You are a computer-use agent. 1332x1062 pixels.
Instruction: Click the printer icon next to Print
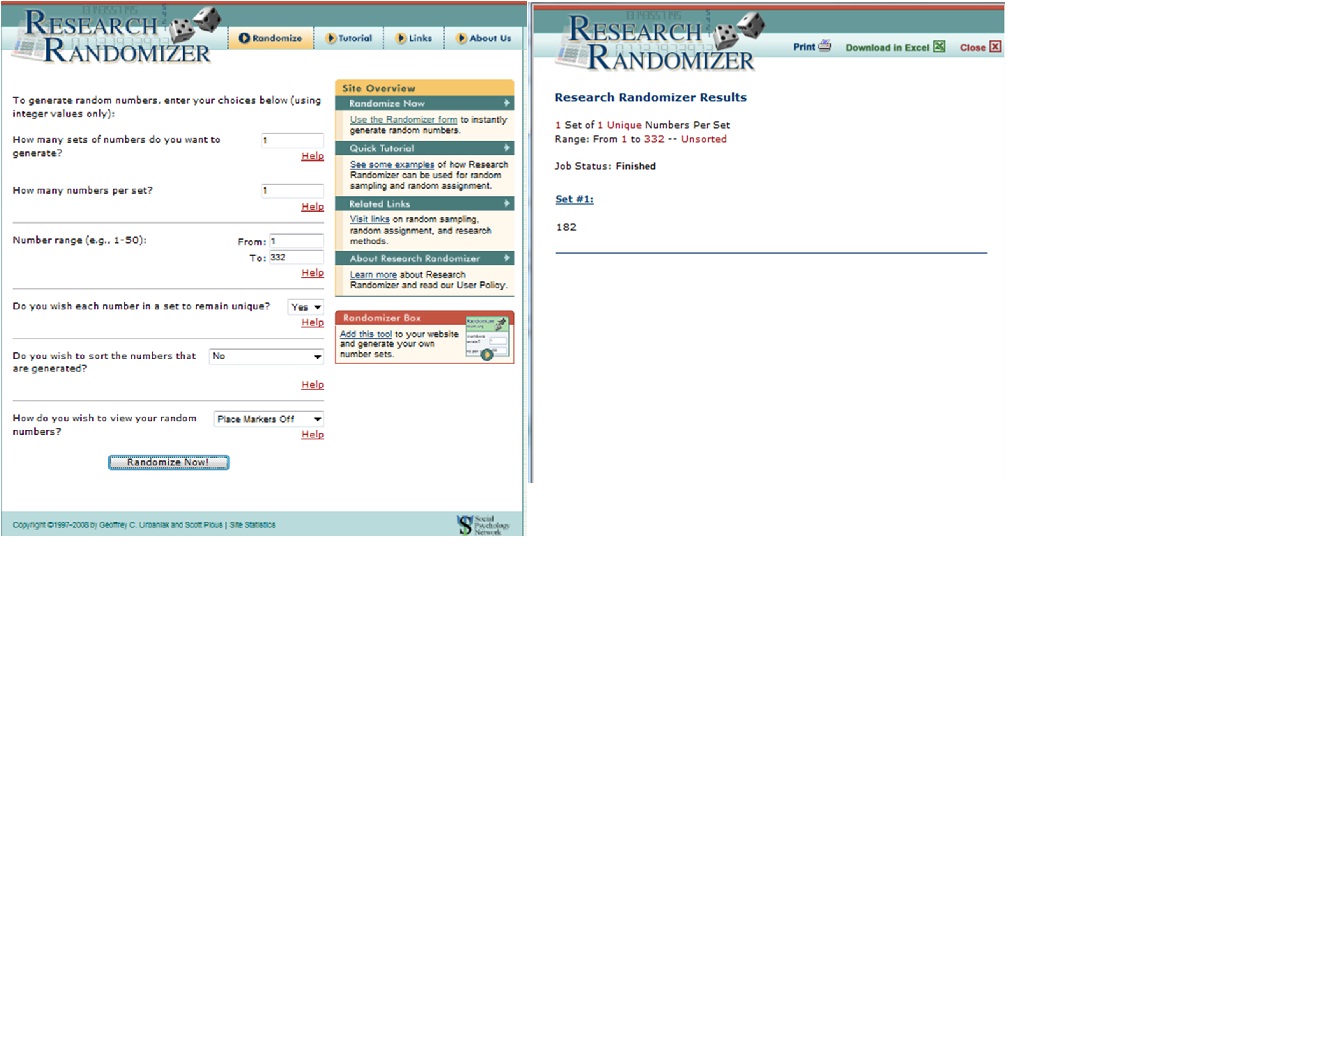tap(825, 46)
